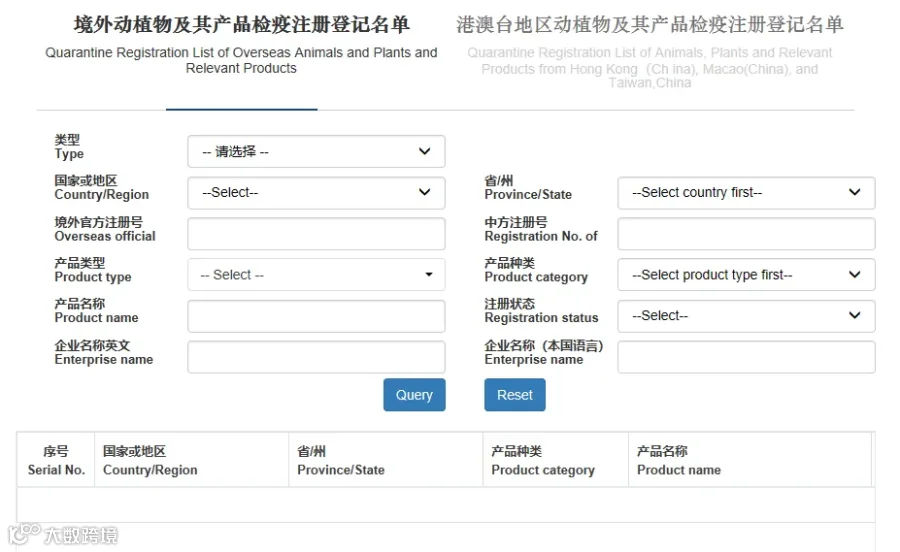Click the Province/State table column header
Screen dimensions: 900x552
(386, 460)
